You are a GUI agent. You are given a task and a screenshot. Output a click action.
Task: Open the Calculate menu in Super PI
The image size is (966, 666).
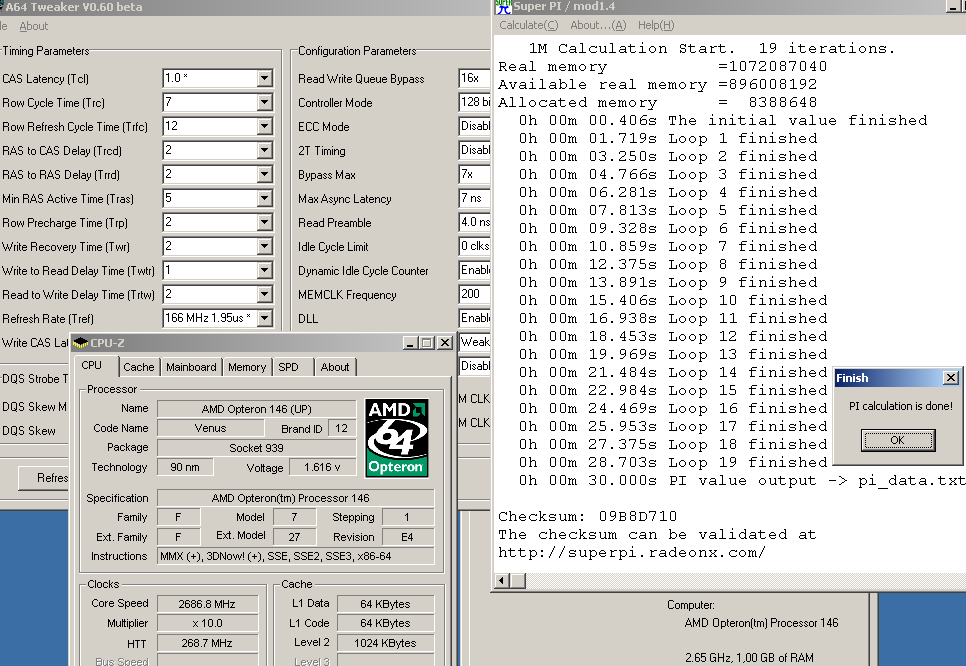coord(529,25)
